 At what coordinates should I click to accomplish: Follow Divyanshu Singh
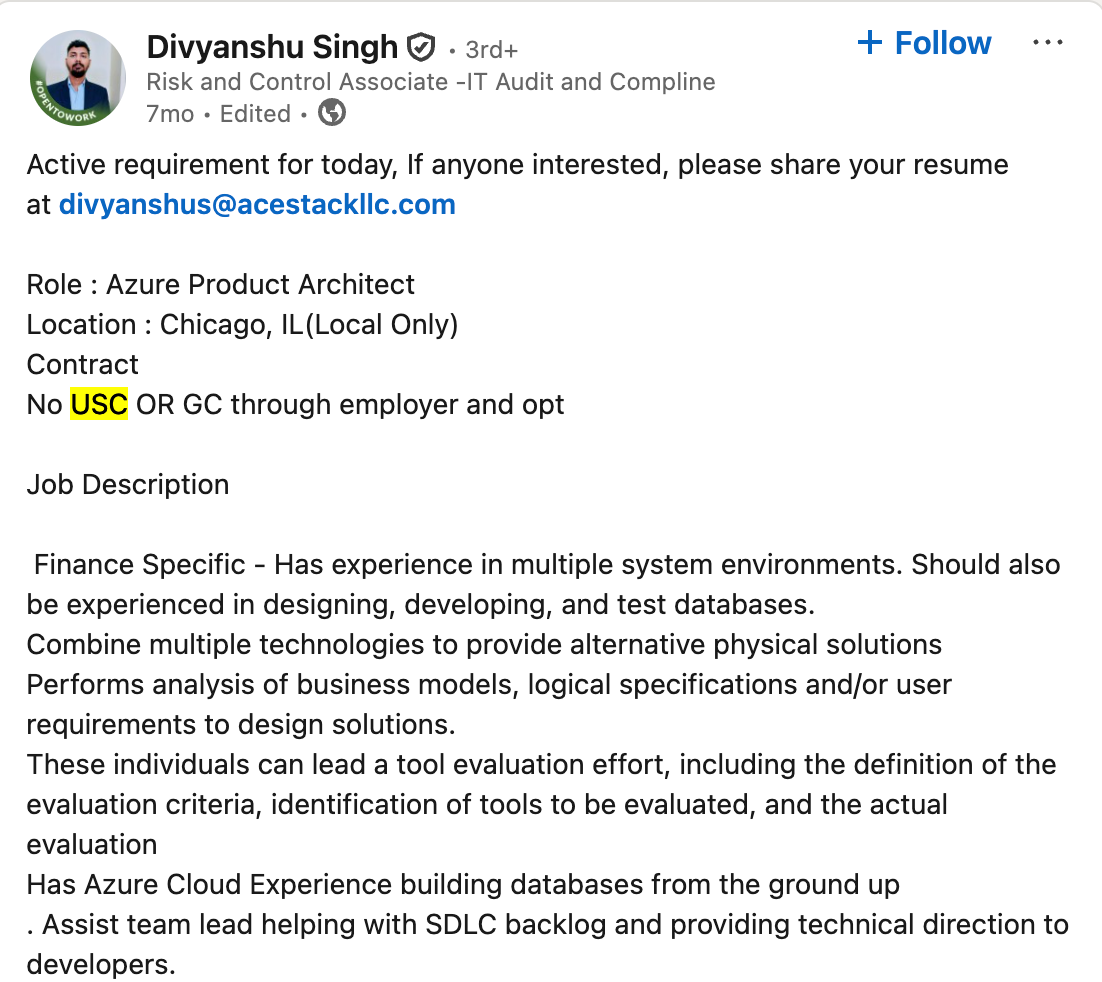click(x=924, y=43)
